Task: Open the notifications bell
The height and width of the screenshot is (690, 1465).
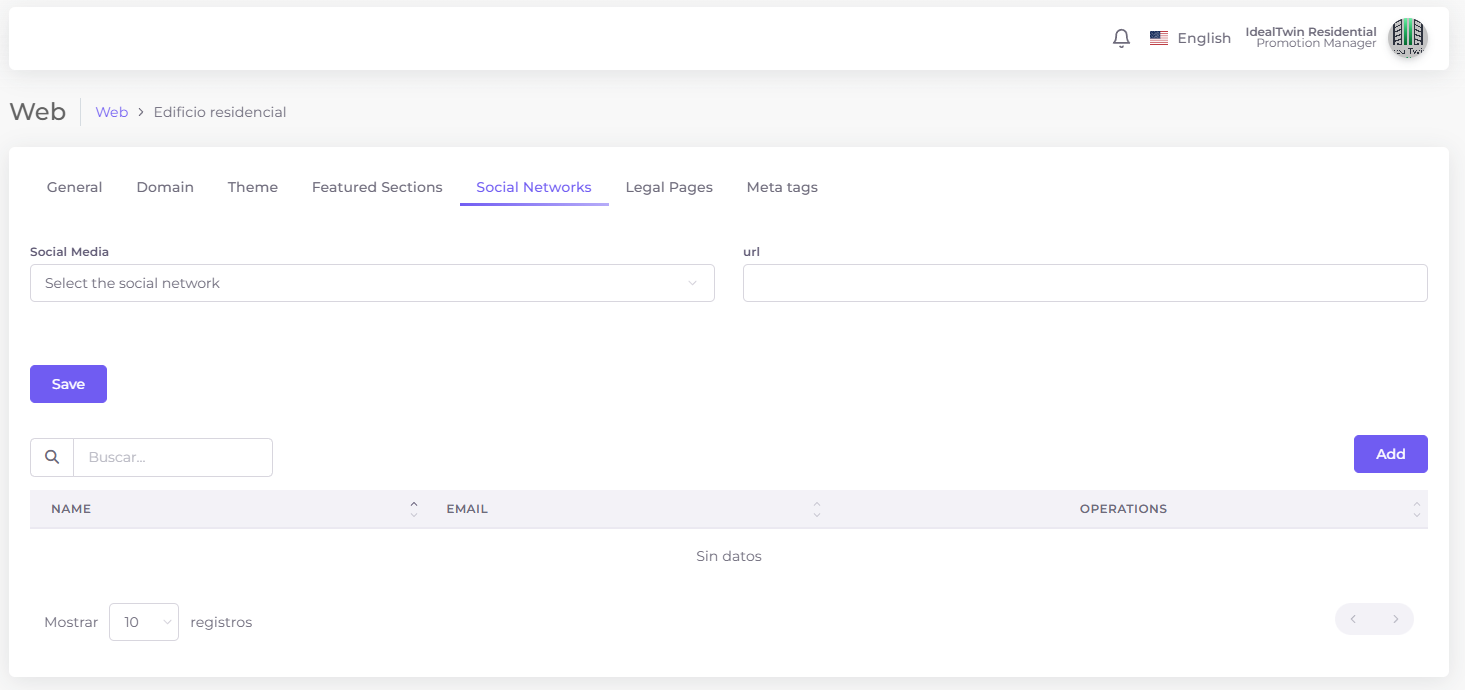Action: 1121,38
